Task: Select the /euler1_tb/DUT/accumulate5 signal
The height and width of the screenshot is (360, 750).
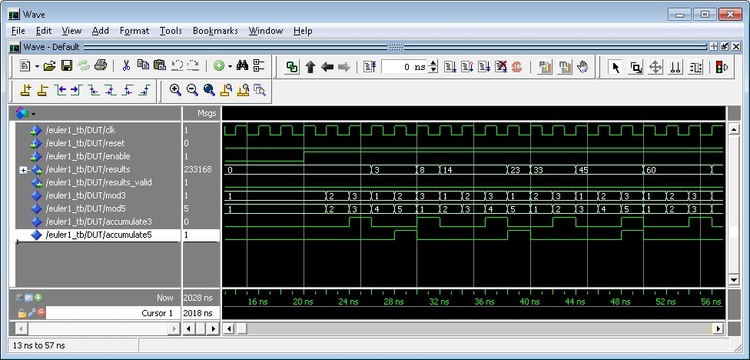Action: tap(99, 235)
